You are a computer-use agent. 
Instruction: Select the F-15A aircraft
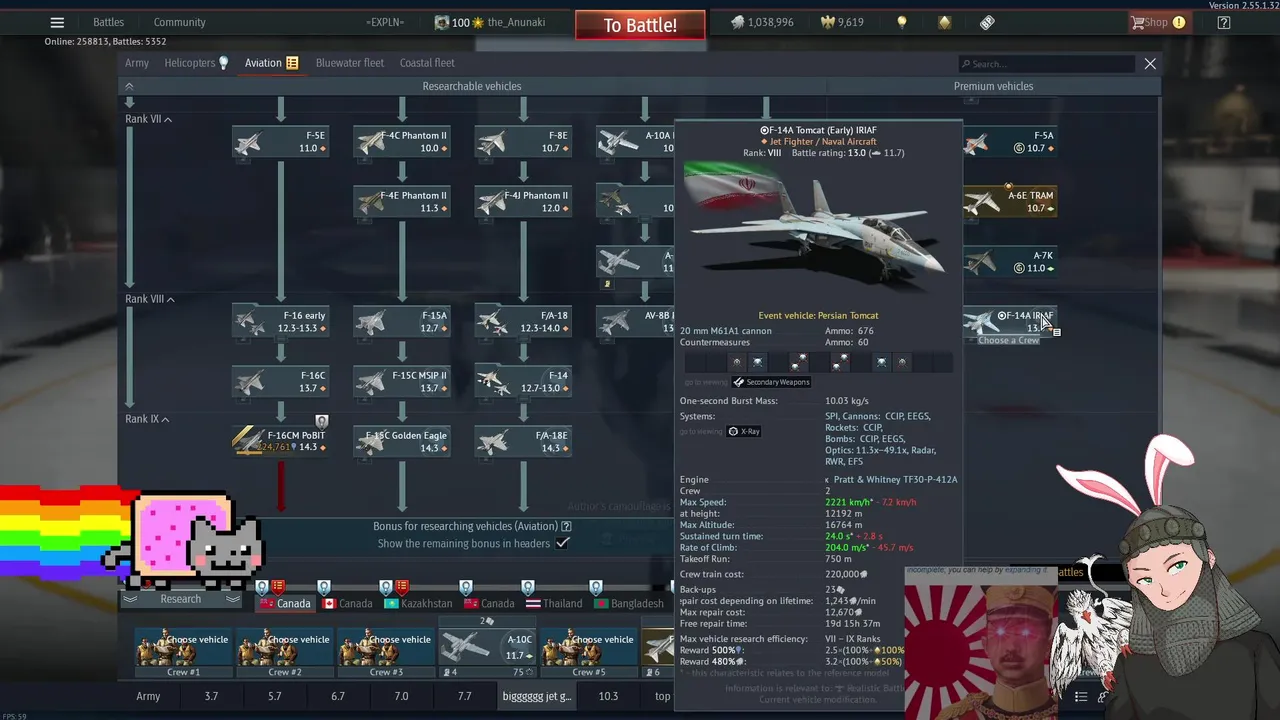[x=401, y=321]
